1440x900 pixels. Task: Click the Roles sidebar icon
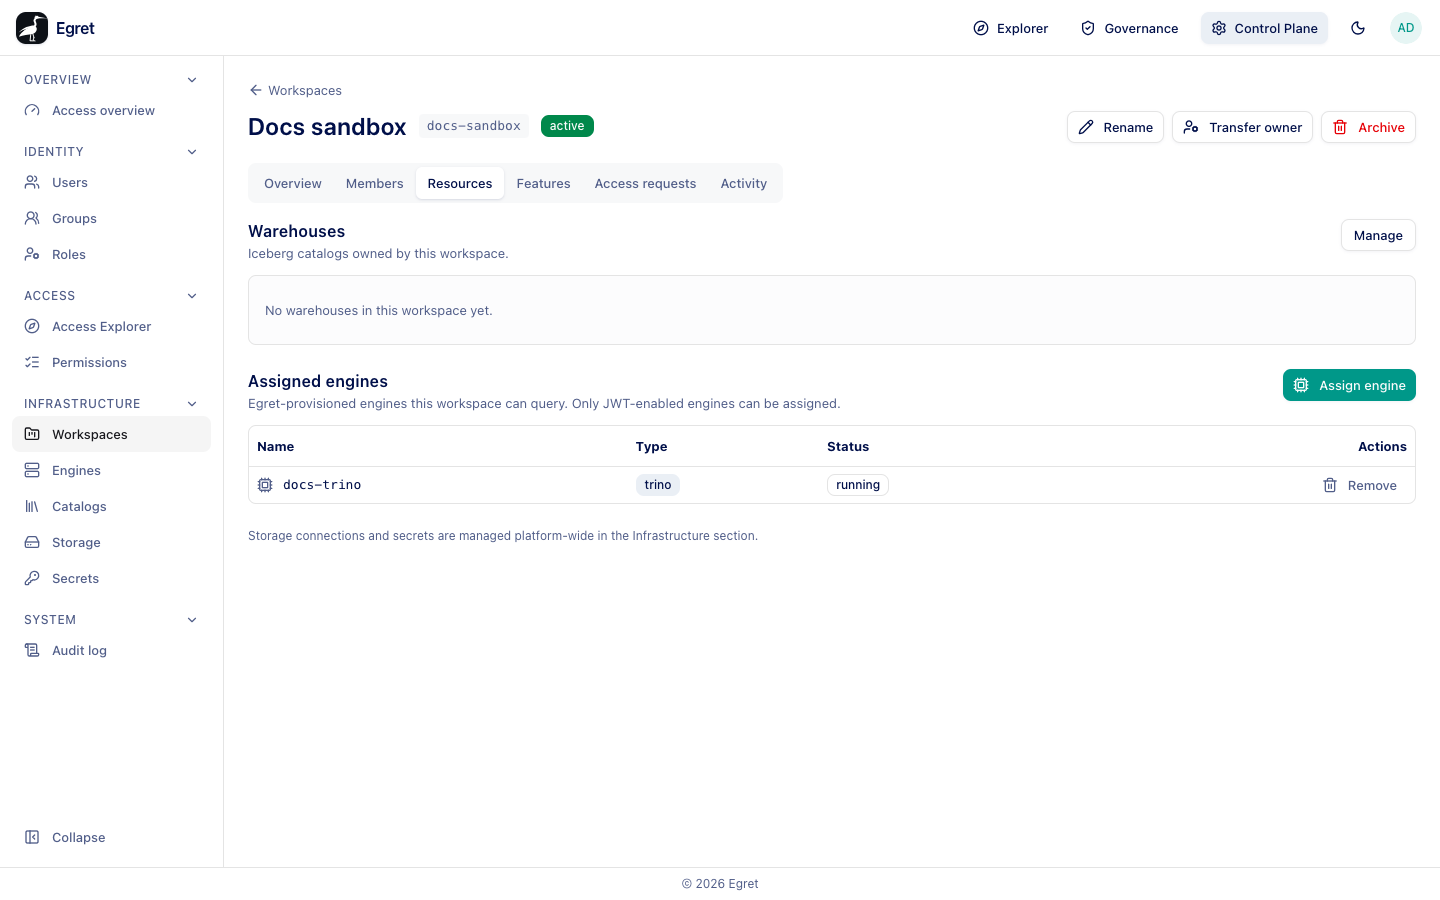click(x=32, y=254)
